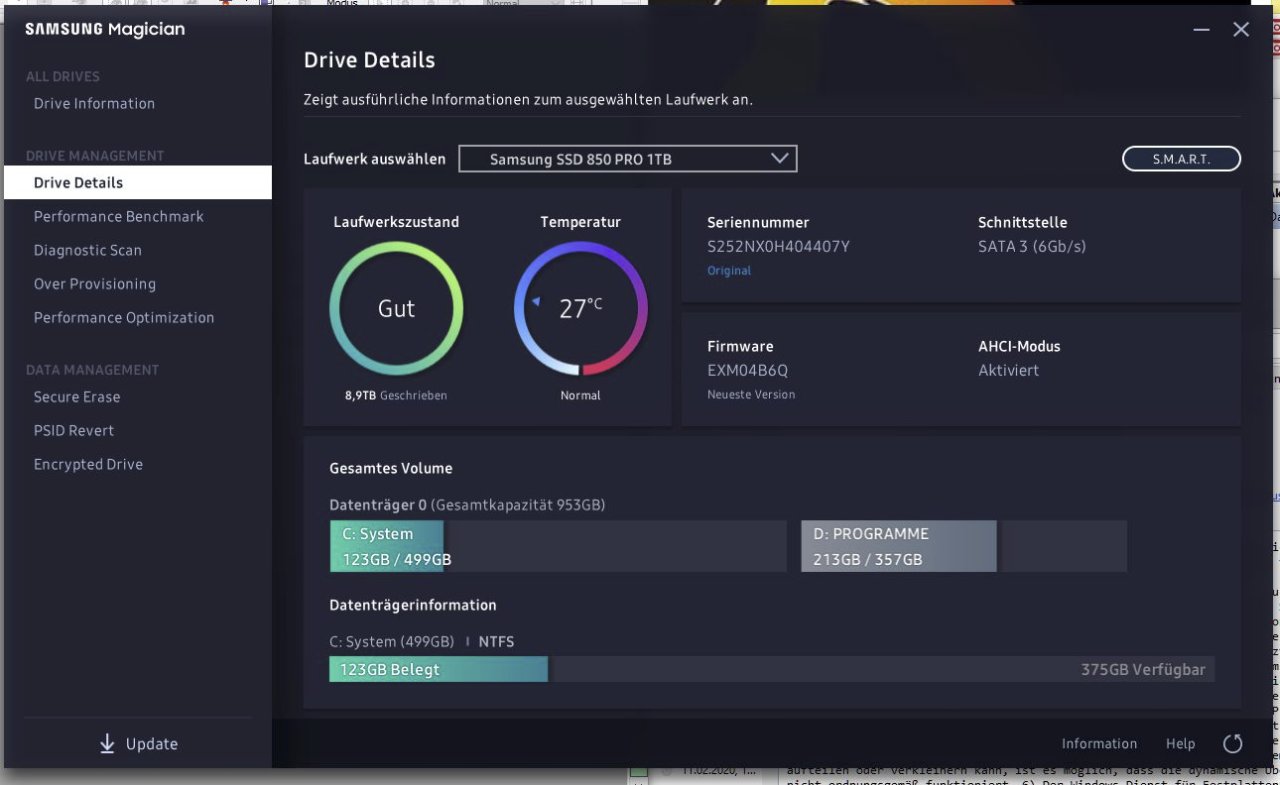The height and width of the screenshot is (785, 1280).
Task: Click the Gut drive health ring
Action: point(396,309)
